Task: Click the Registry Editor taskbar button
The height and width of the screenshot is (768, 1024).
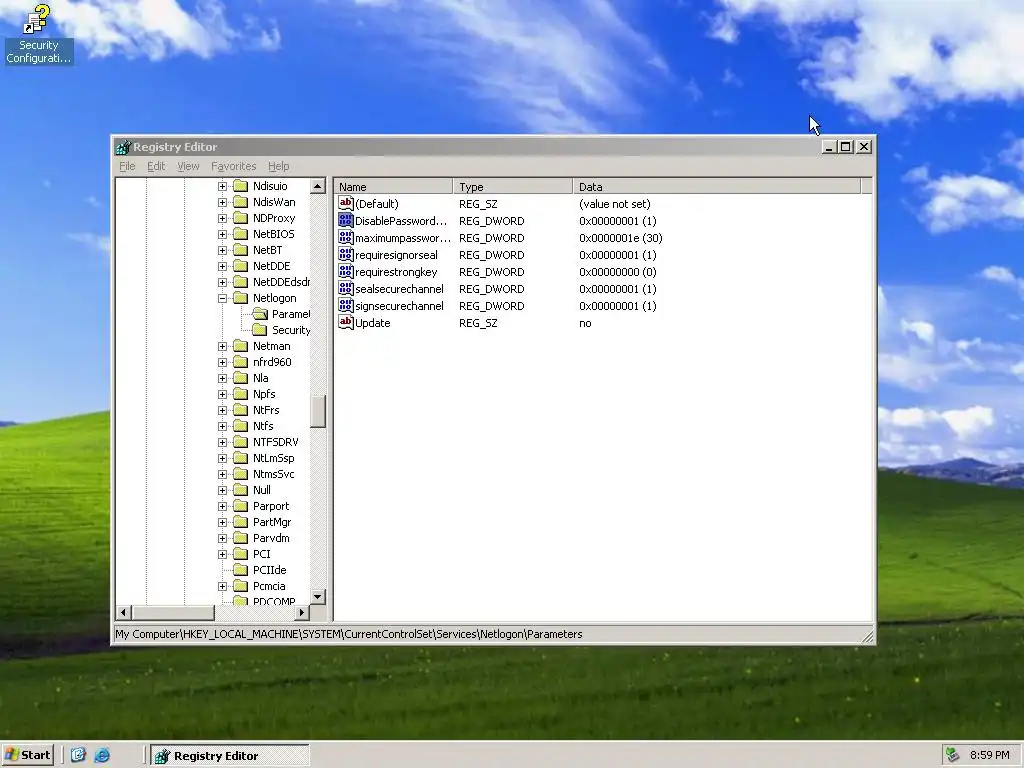Action: coord(230,756)
